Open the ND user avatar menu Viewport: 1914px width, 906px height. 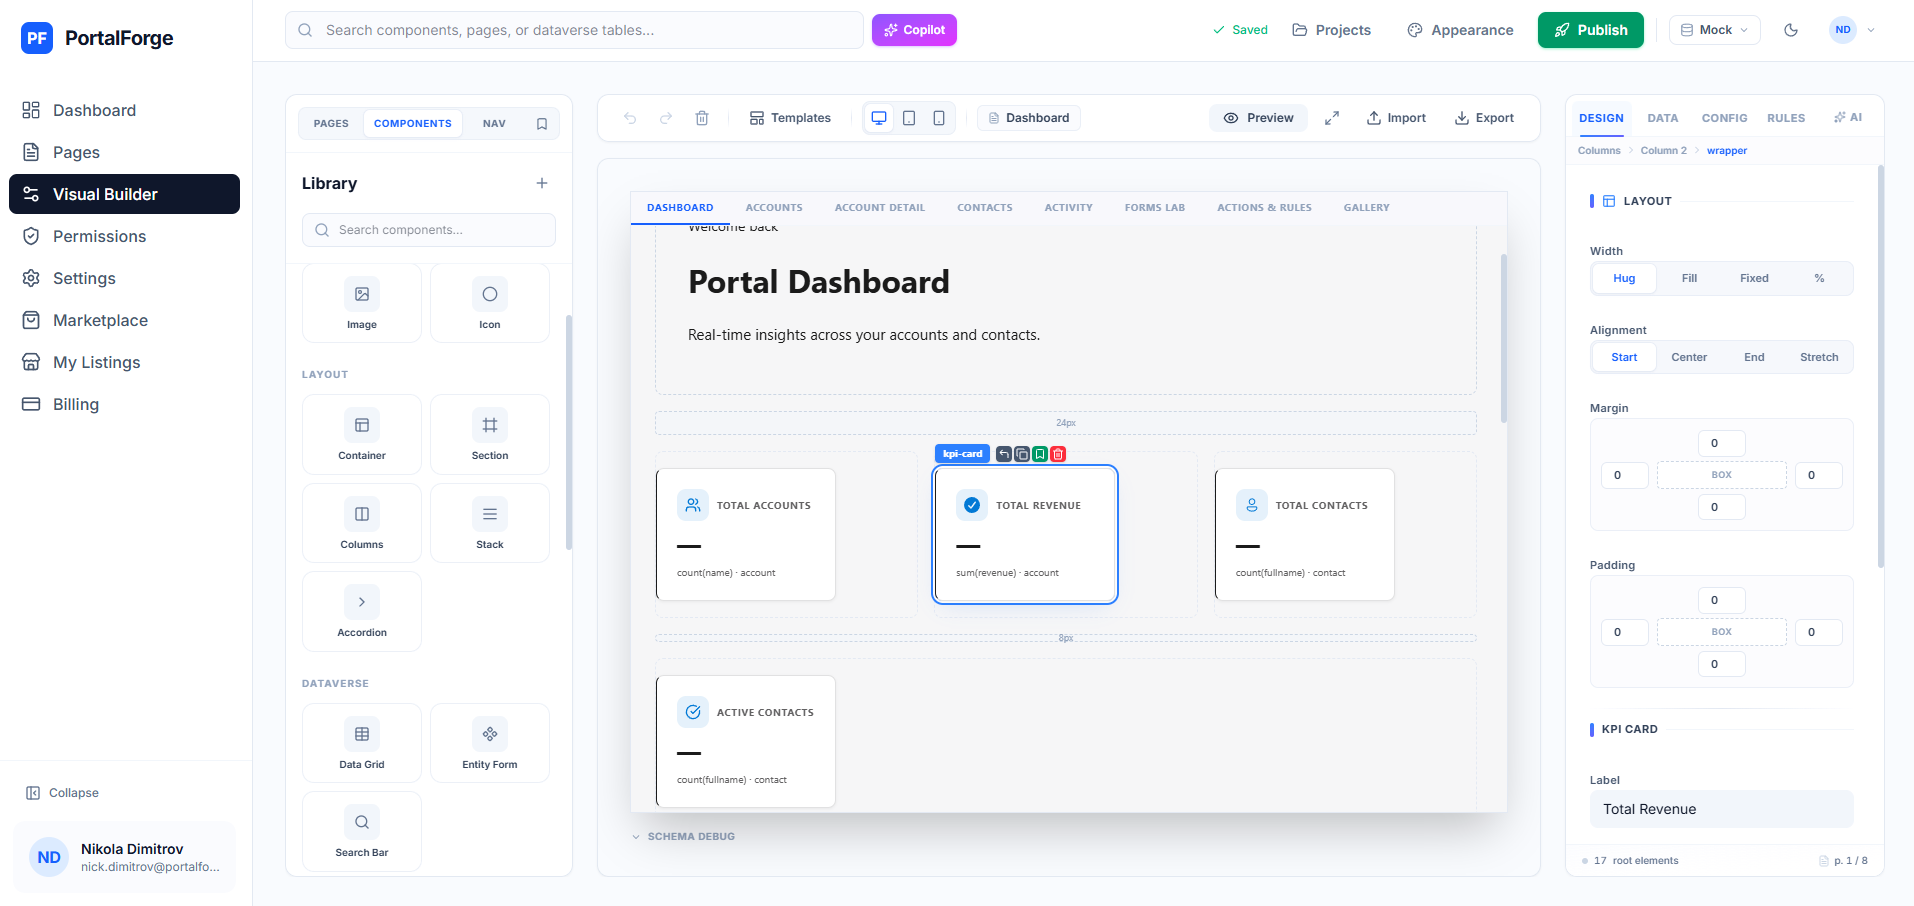click(1841, 29)
